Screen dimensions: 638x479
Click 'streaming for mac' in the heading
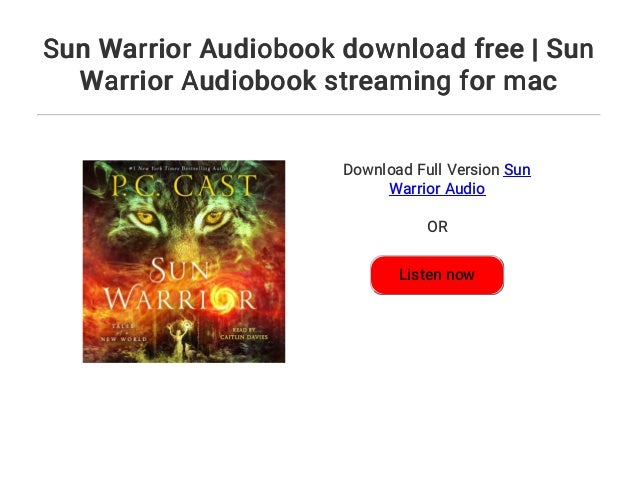pos(441,81)
